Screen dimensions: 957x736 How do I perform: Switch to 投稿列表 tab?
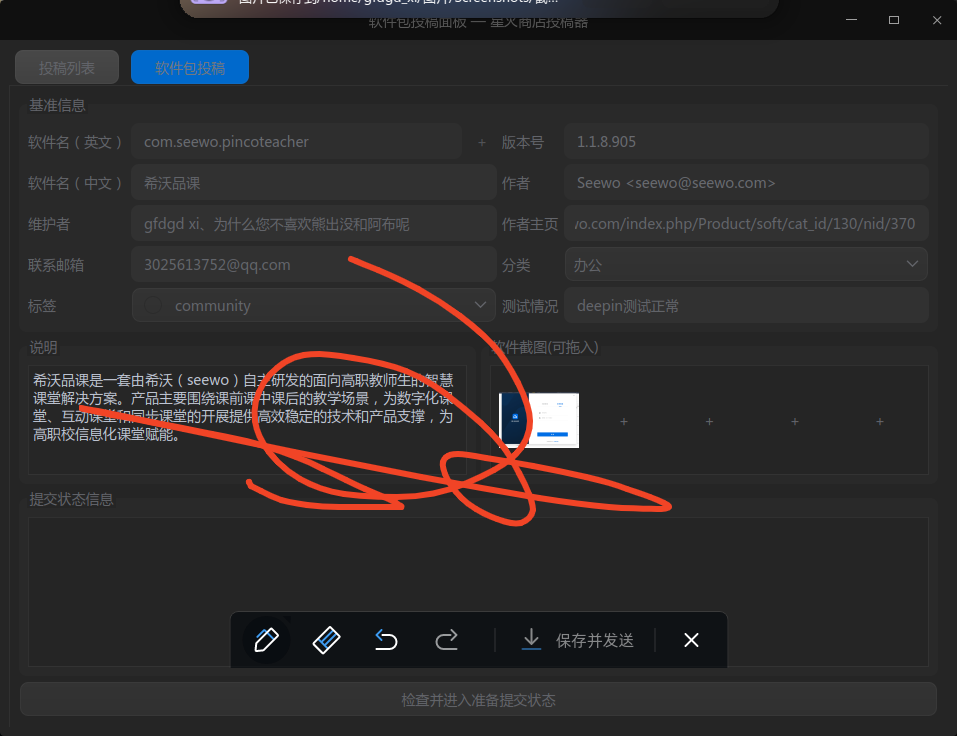67,68
